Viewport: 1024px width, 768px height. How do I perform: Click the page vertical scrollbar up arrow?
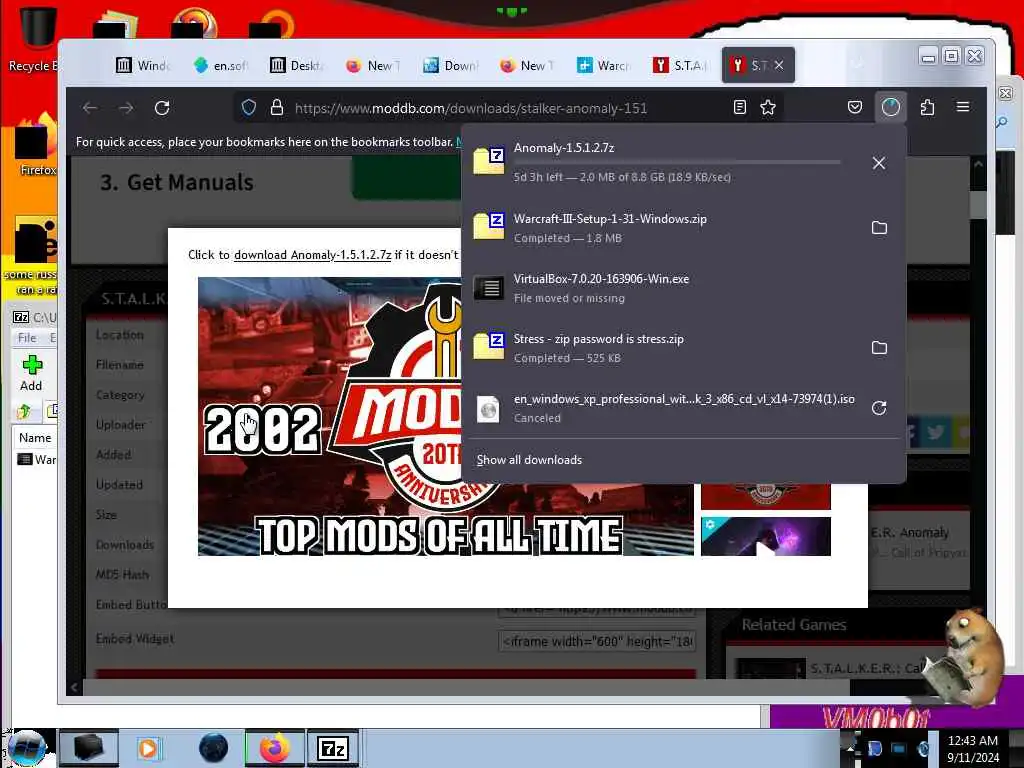pyautogui.click(x=978, y=164)
